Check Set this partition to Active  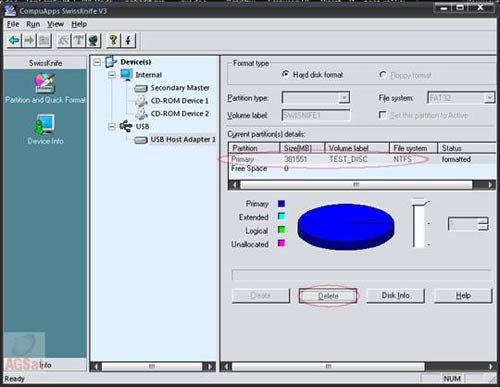click(383, 115)
